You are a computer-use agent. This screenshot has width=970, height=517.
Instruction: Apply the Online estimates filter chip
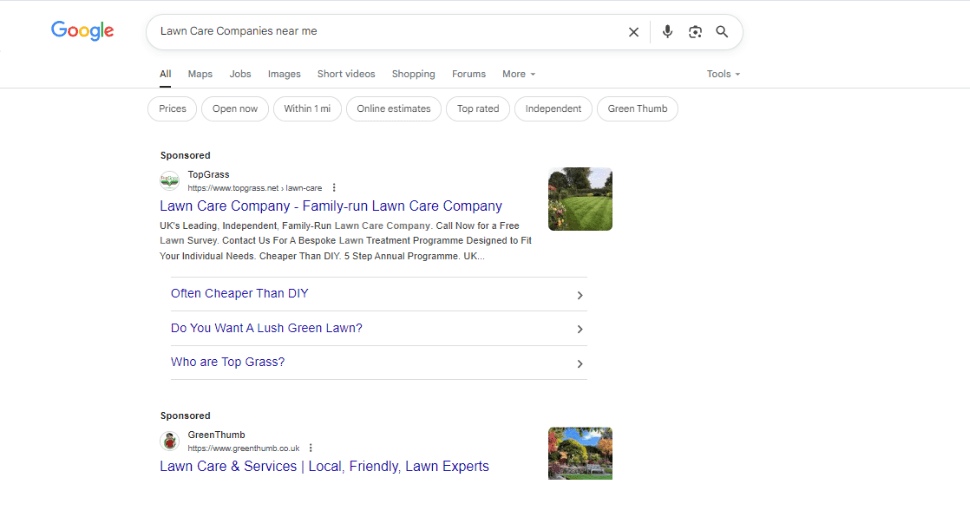tap(393, 109)
